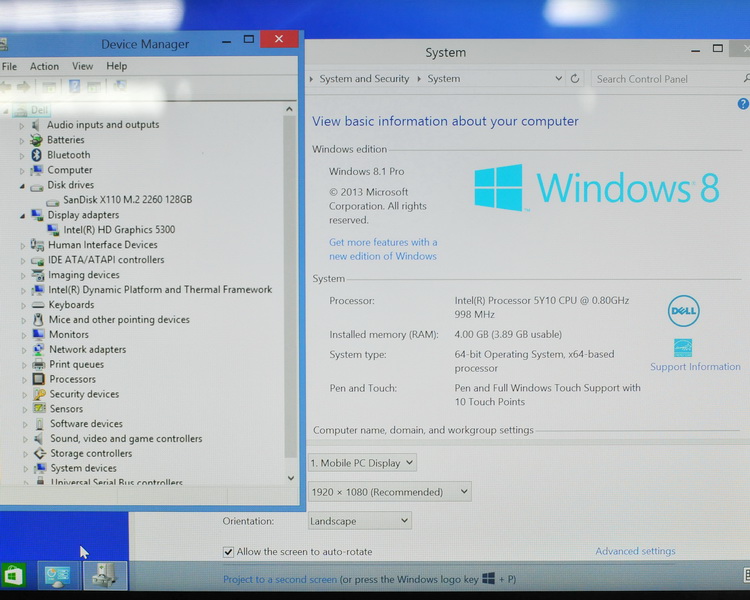Image resolution: width=750 pixels, height=600 pixels.
Task: Select Intel(R) HD Graphics 5300 adapter
Action: (x=119, y=230)
